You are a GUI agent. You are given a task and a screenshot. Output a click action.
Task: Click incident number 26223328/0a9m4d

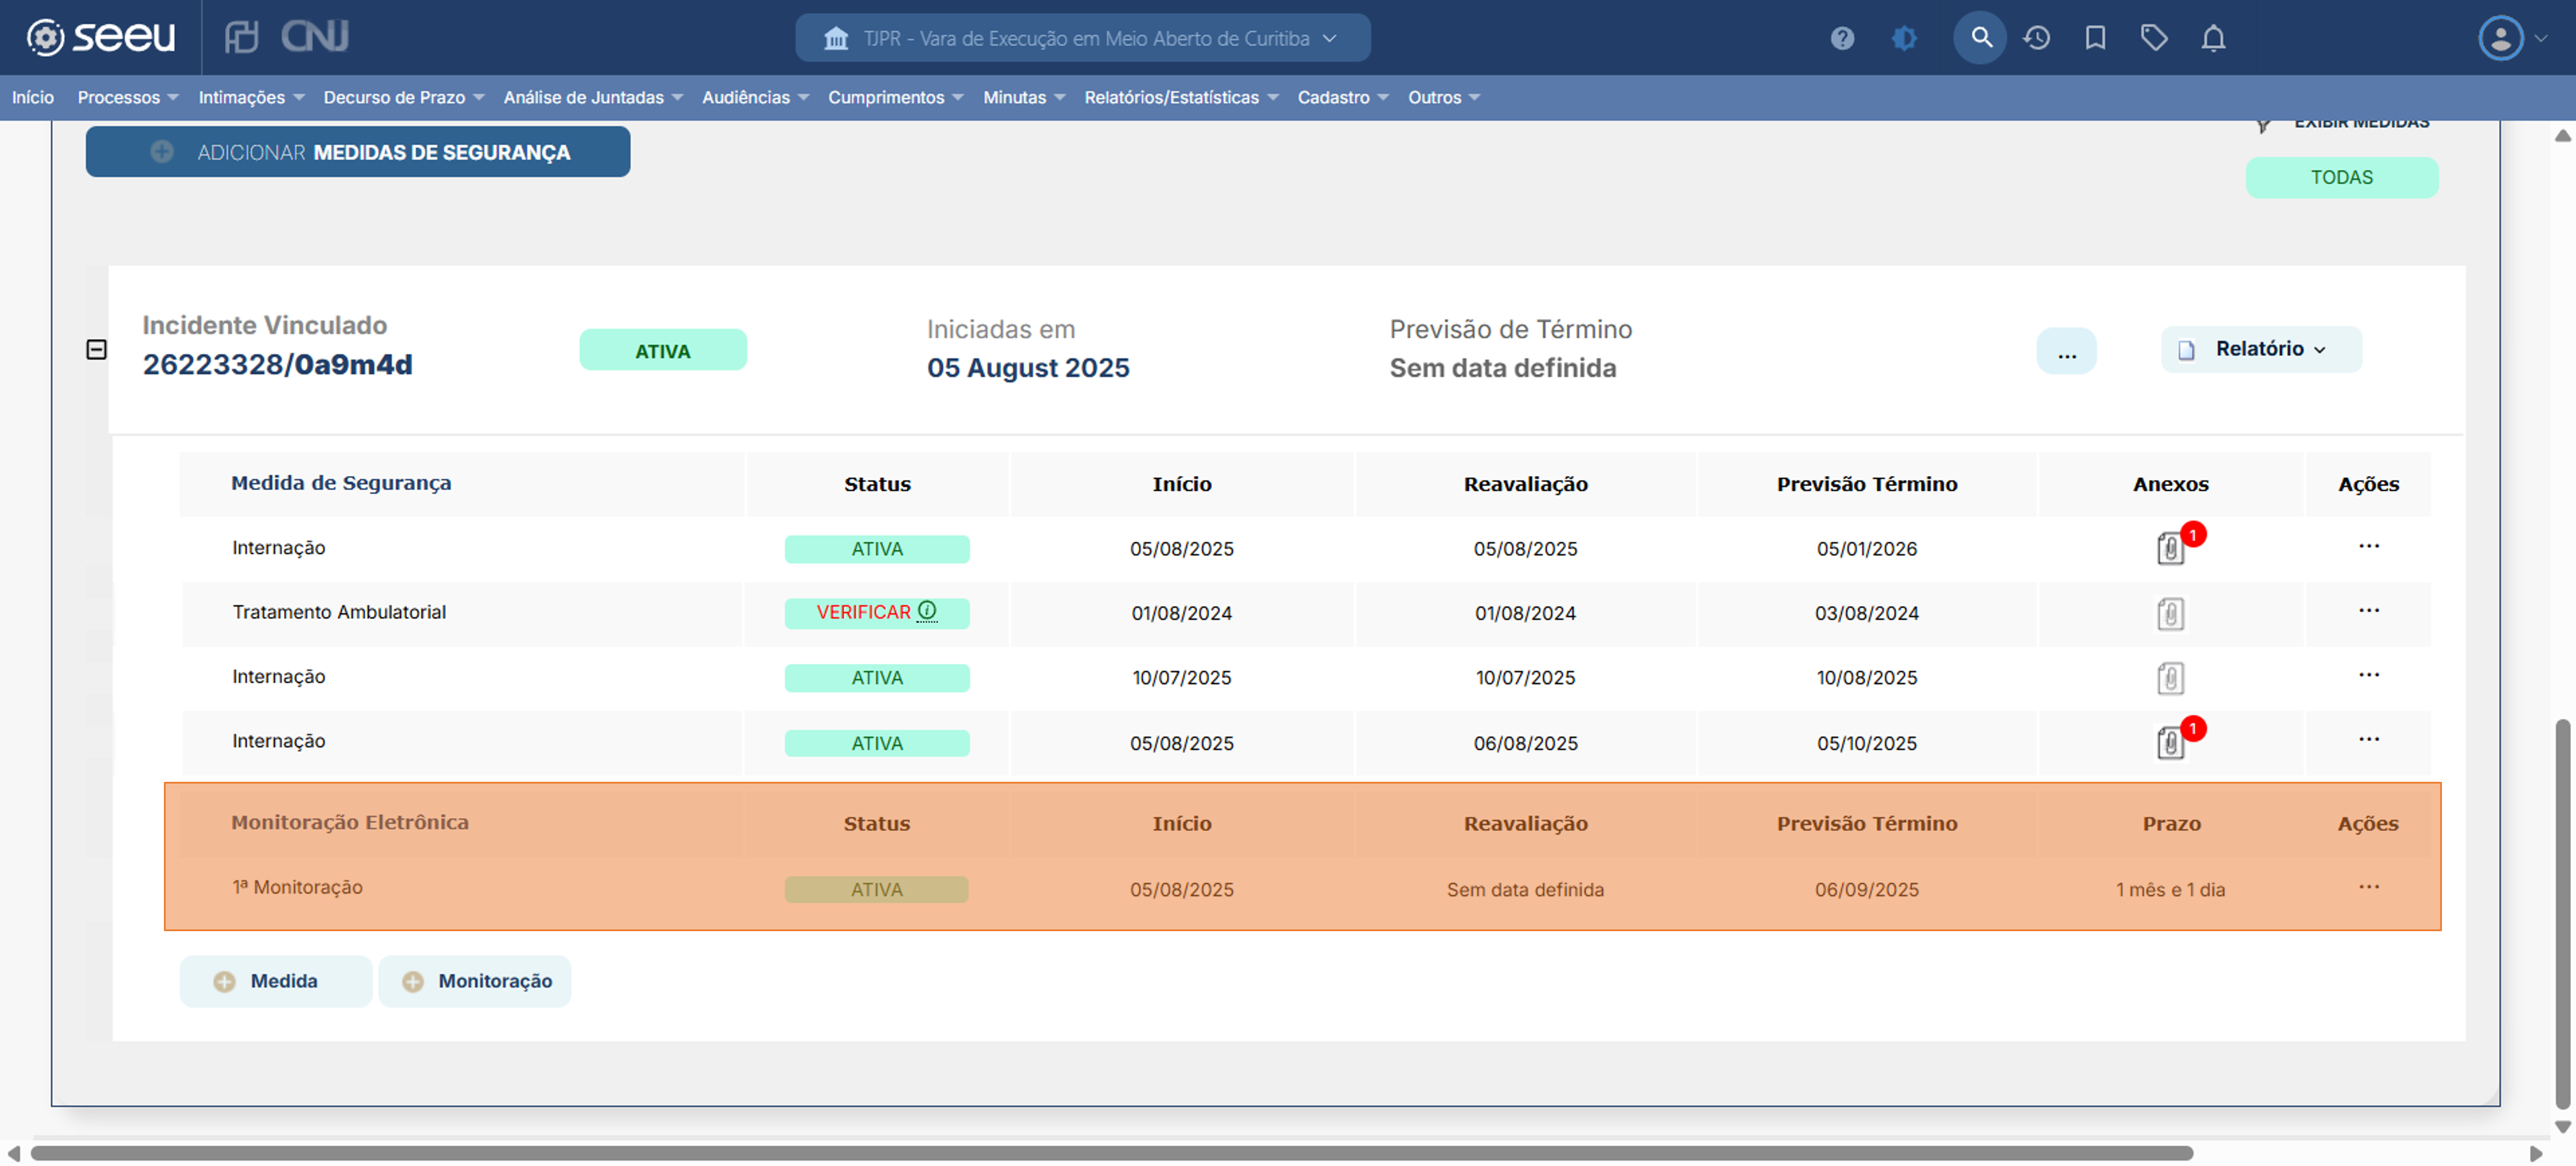click(x=277, y=365)
